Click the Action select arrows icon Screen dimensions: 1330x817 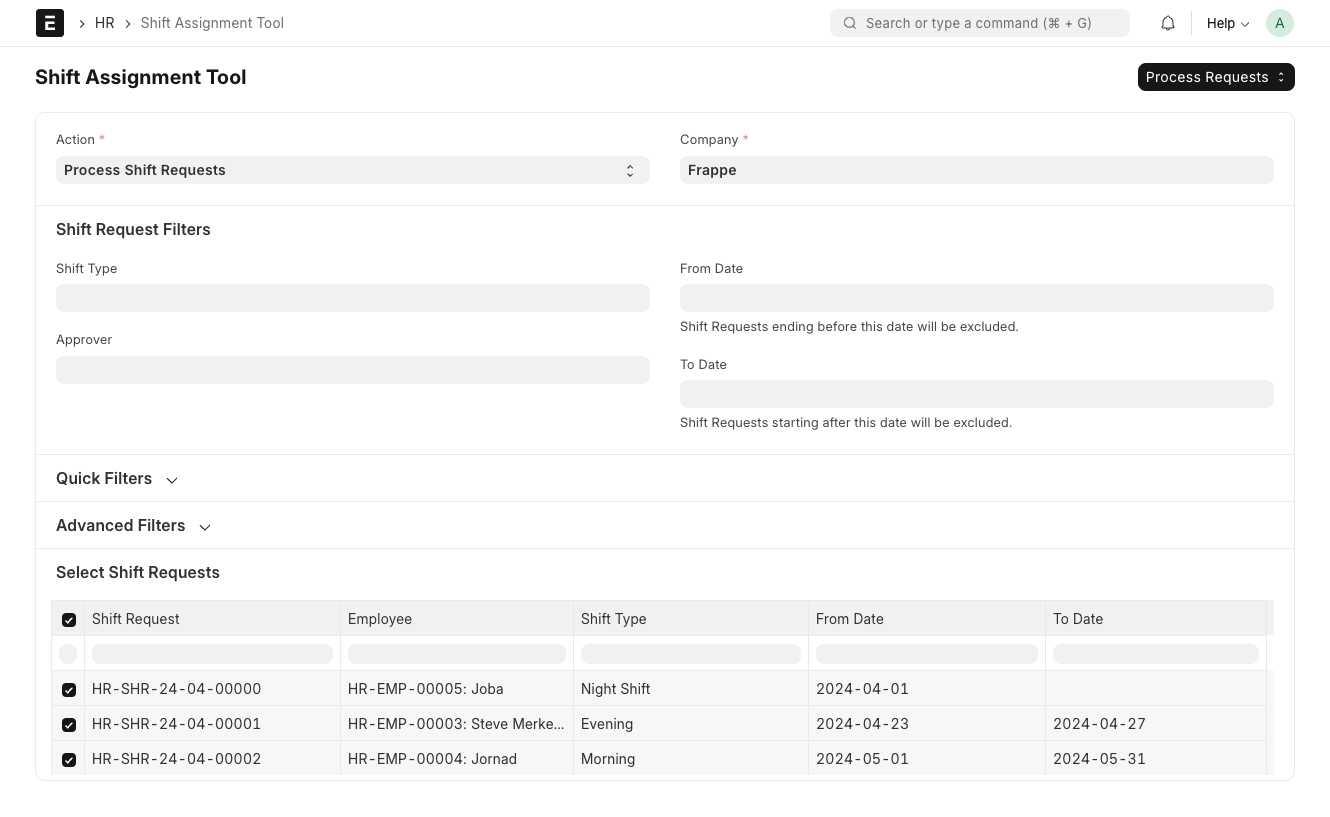tap(630, 171)
